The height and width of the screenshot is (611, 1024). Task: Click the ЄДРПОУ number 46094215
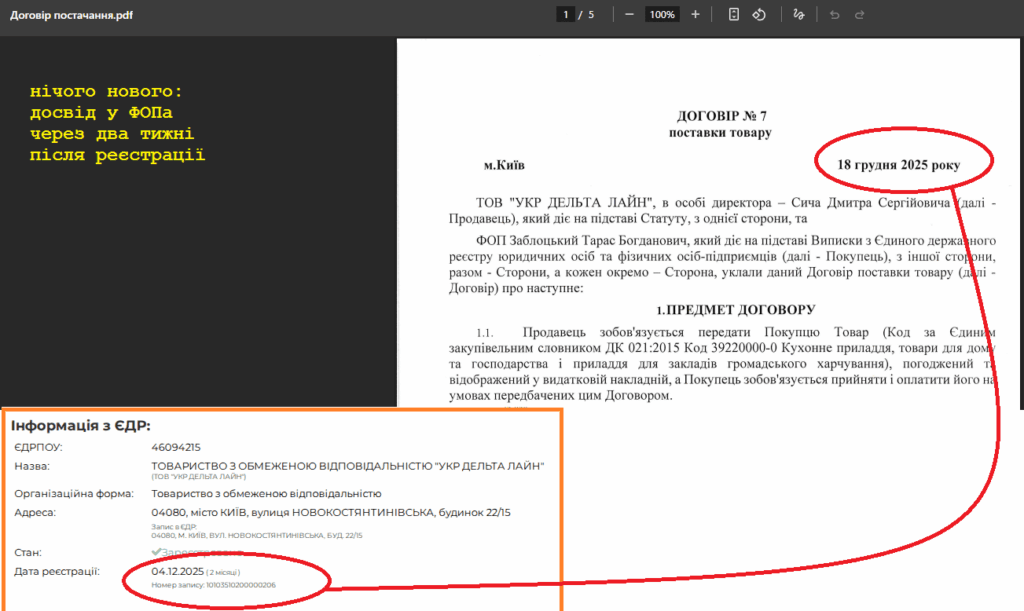point(175,447)
